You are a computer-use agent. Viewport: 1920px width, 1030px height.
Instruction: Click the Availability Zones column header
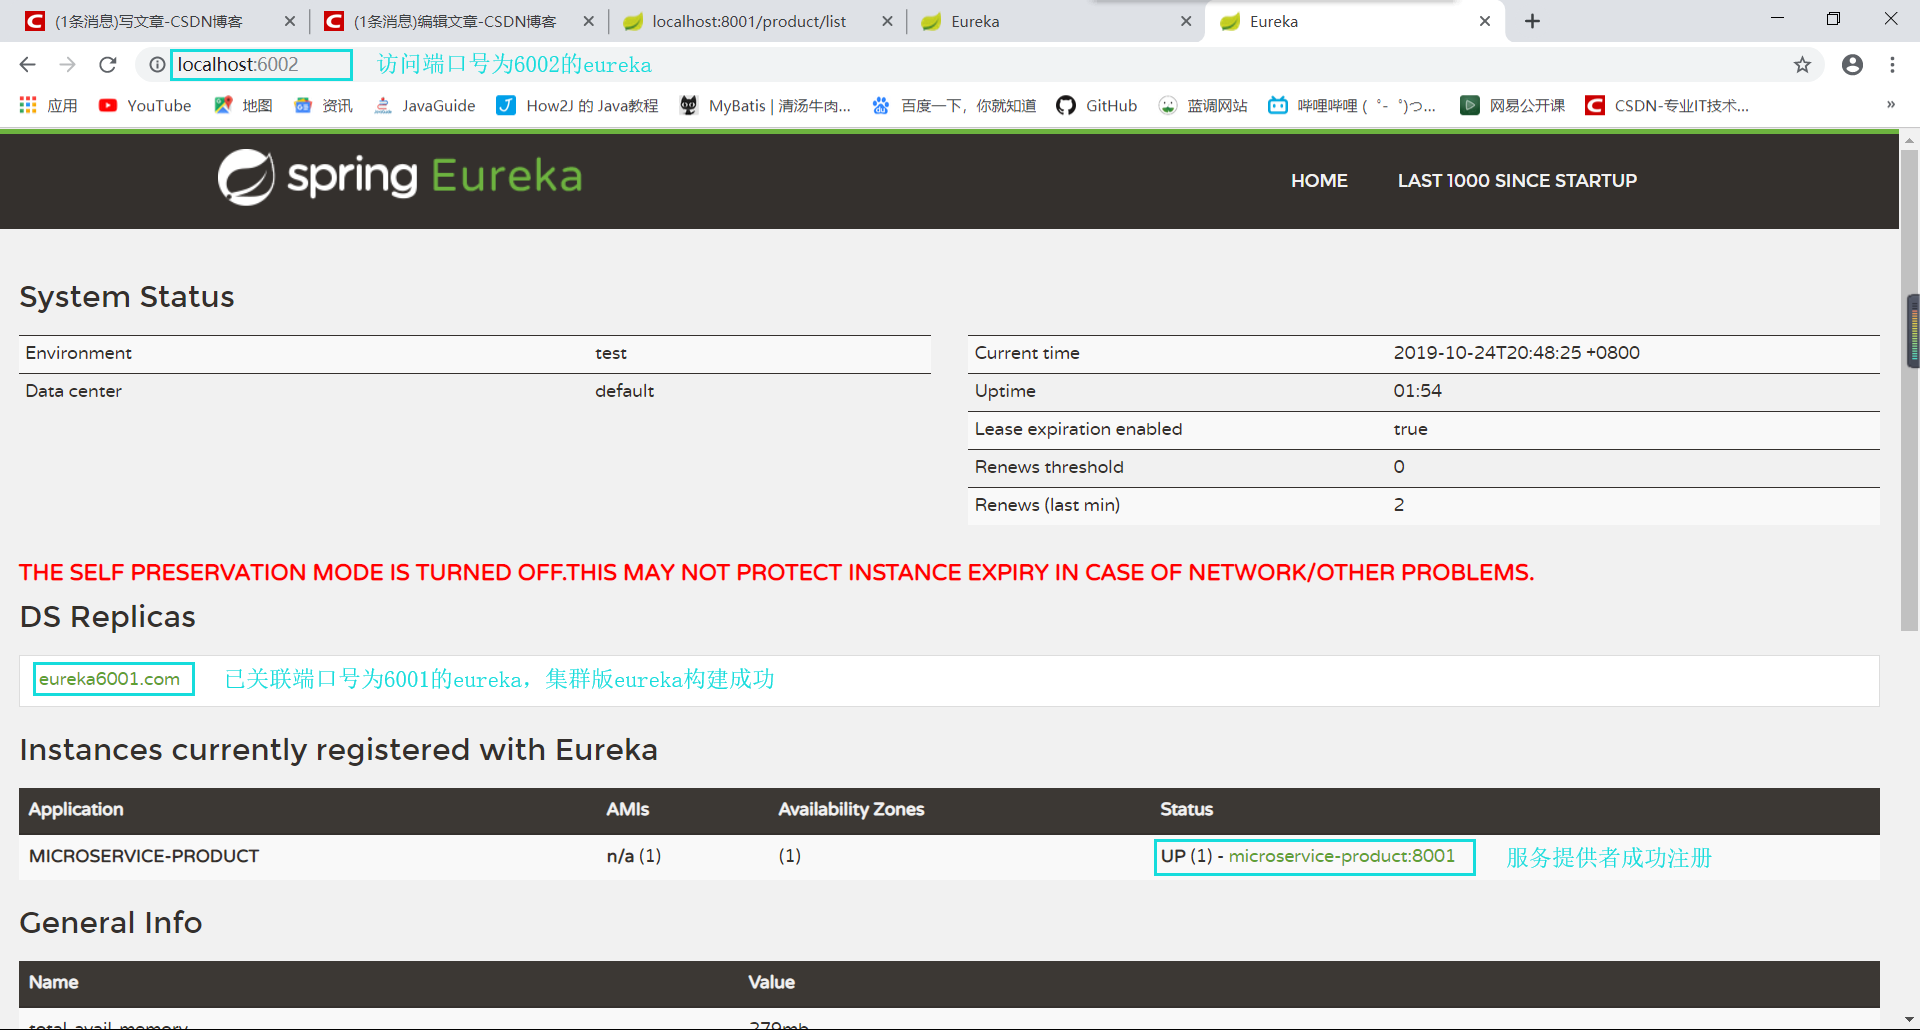point(851,809)
